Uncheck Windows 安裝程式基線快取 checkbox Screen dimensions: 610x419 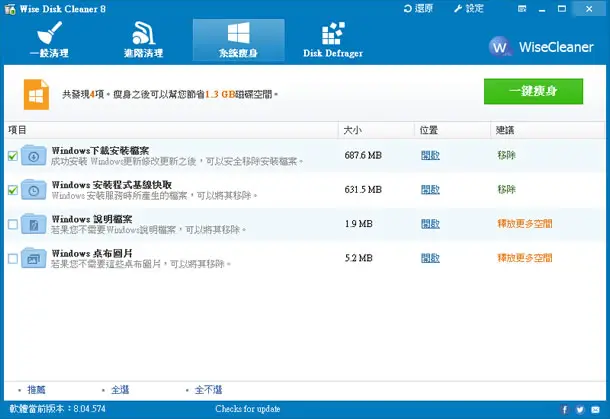coord(13,190)
